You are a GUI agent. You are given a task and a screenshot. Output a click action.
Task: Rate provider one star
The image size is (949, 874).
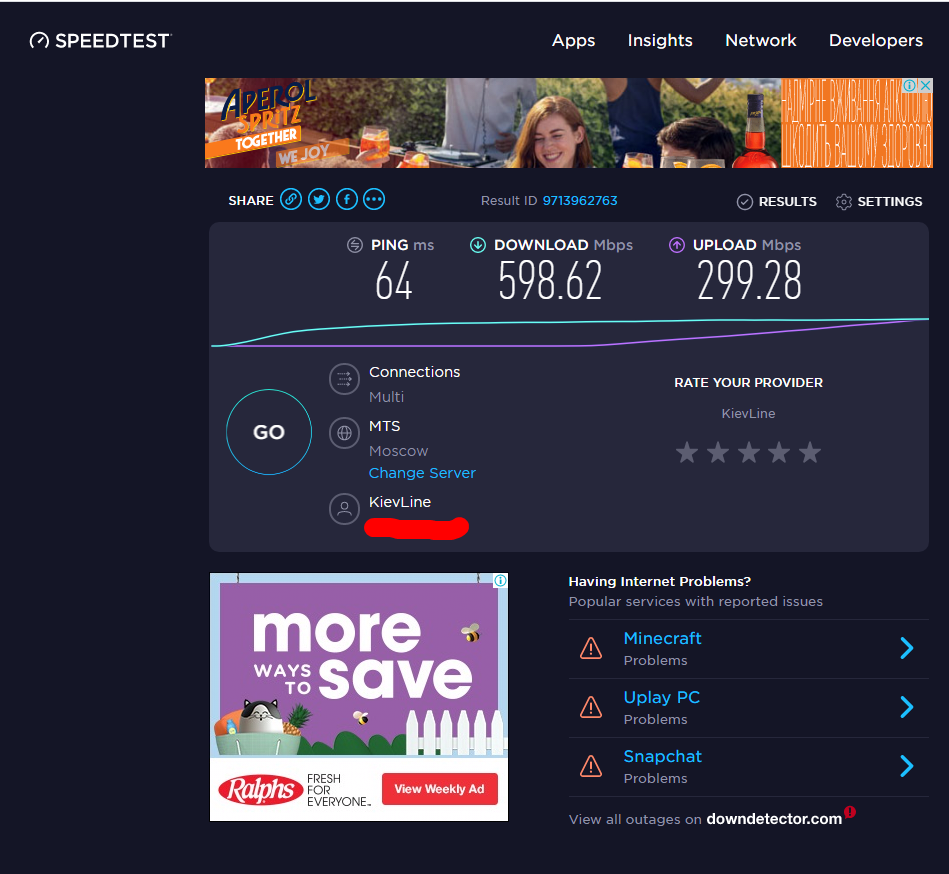click(687, 452)
